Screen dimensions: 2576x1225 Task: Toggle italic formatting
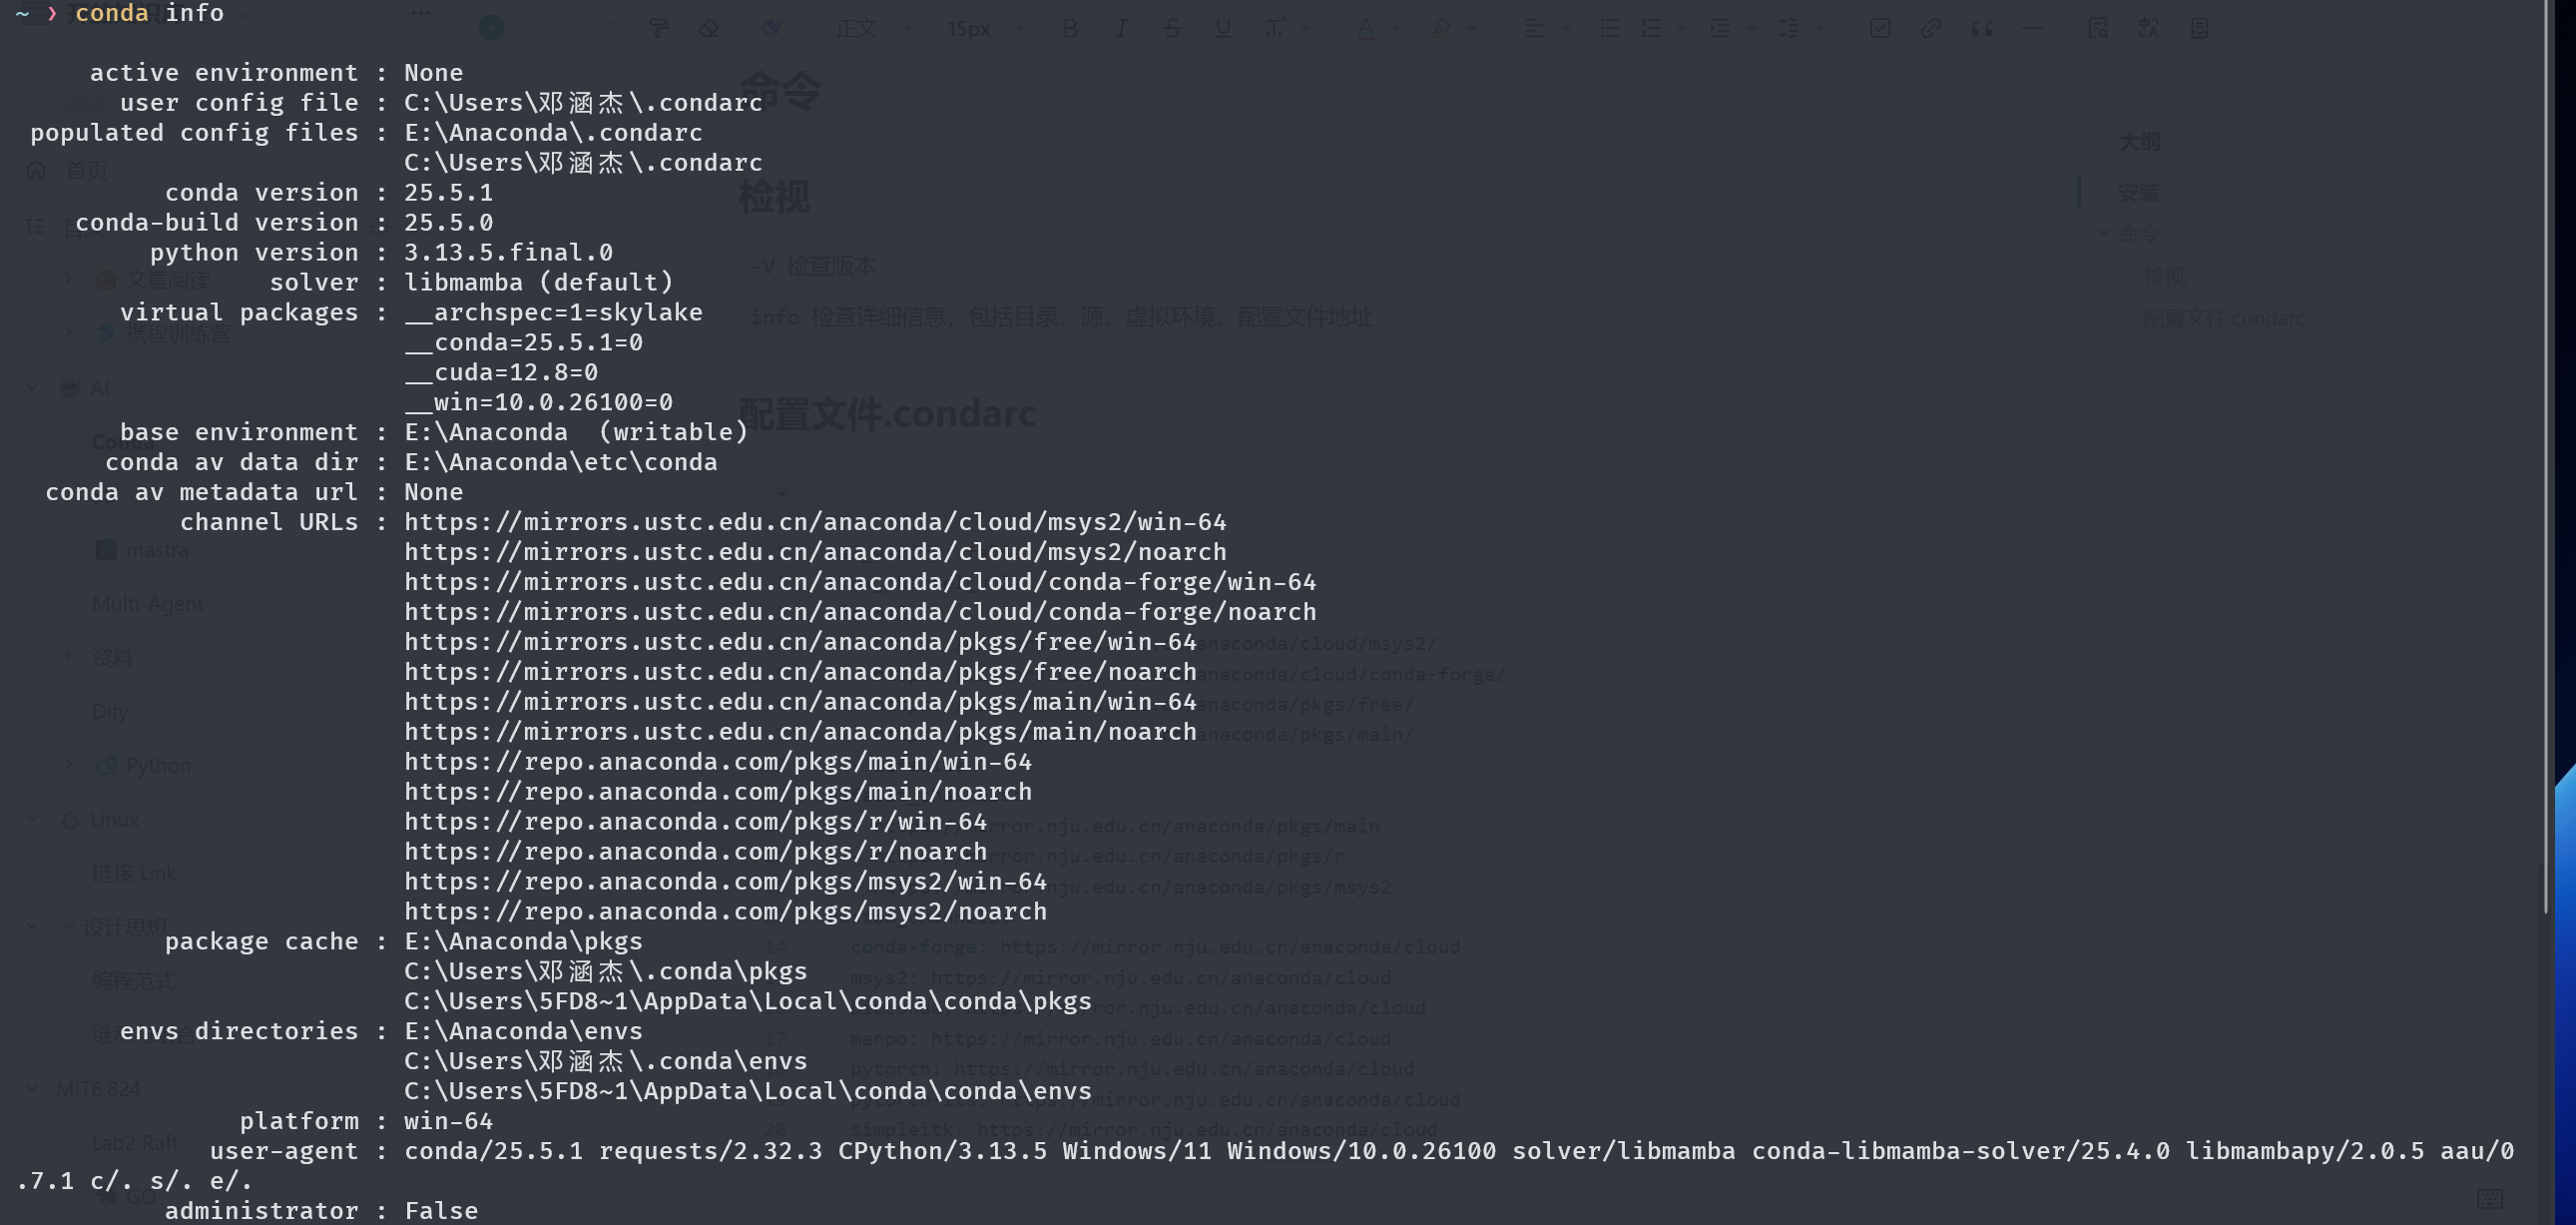(x=1121, y=28)
